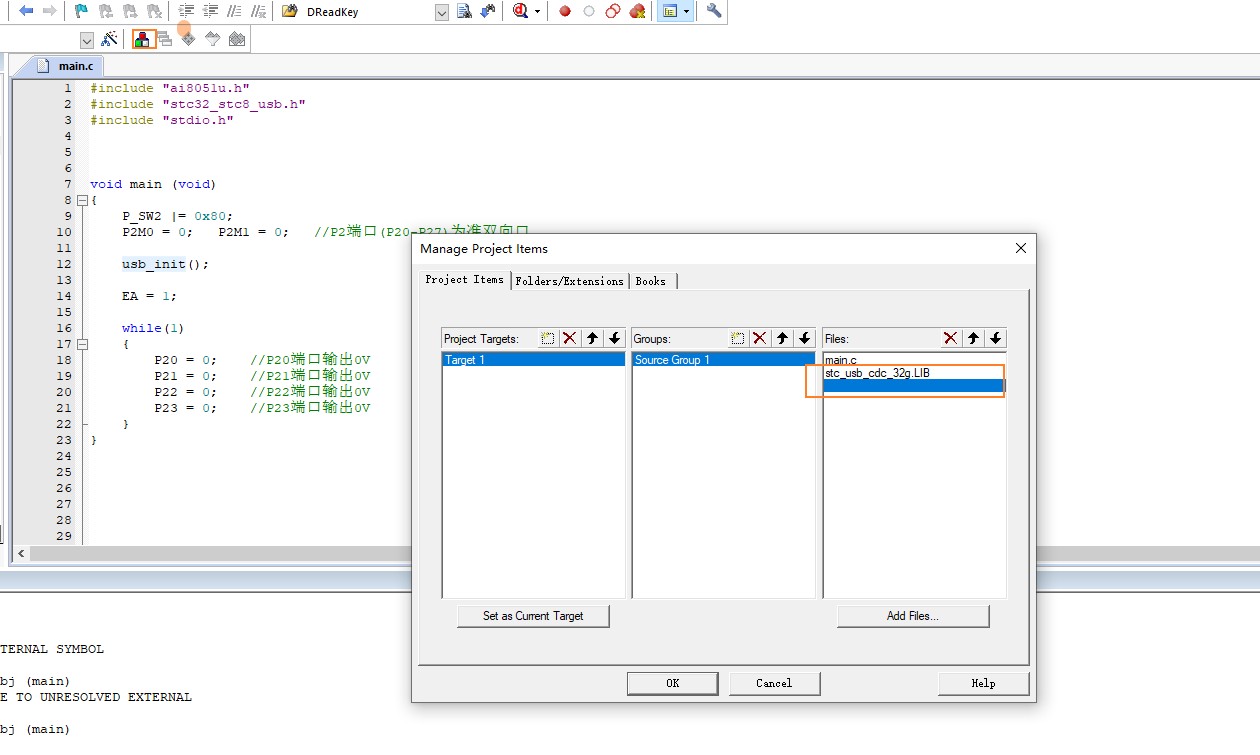
Task: Unindent the selected lines
Action: (x=210, y=11)
